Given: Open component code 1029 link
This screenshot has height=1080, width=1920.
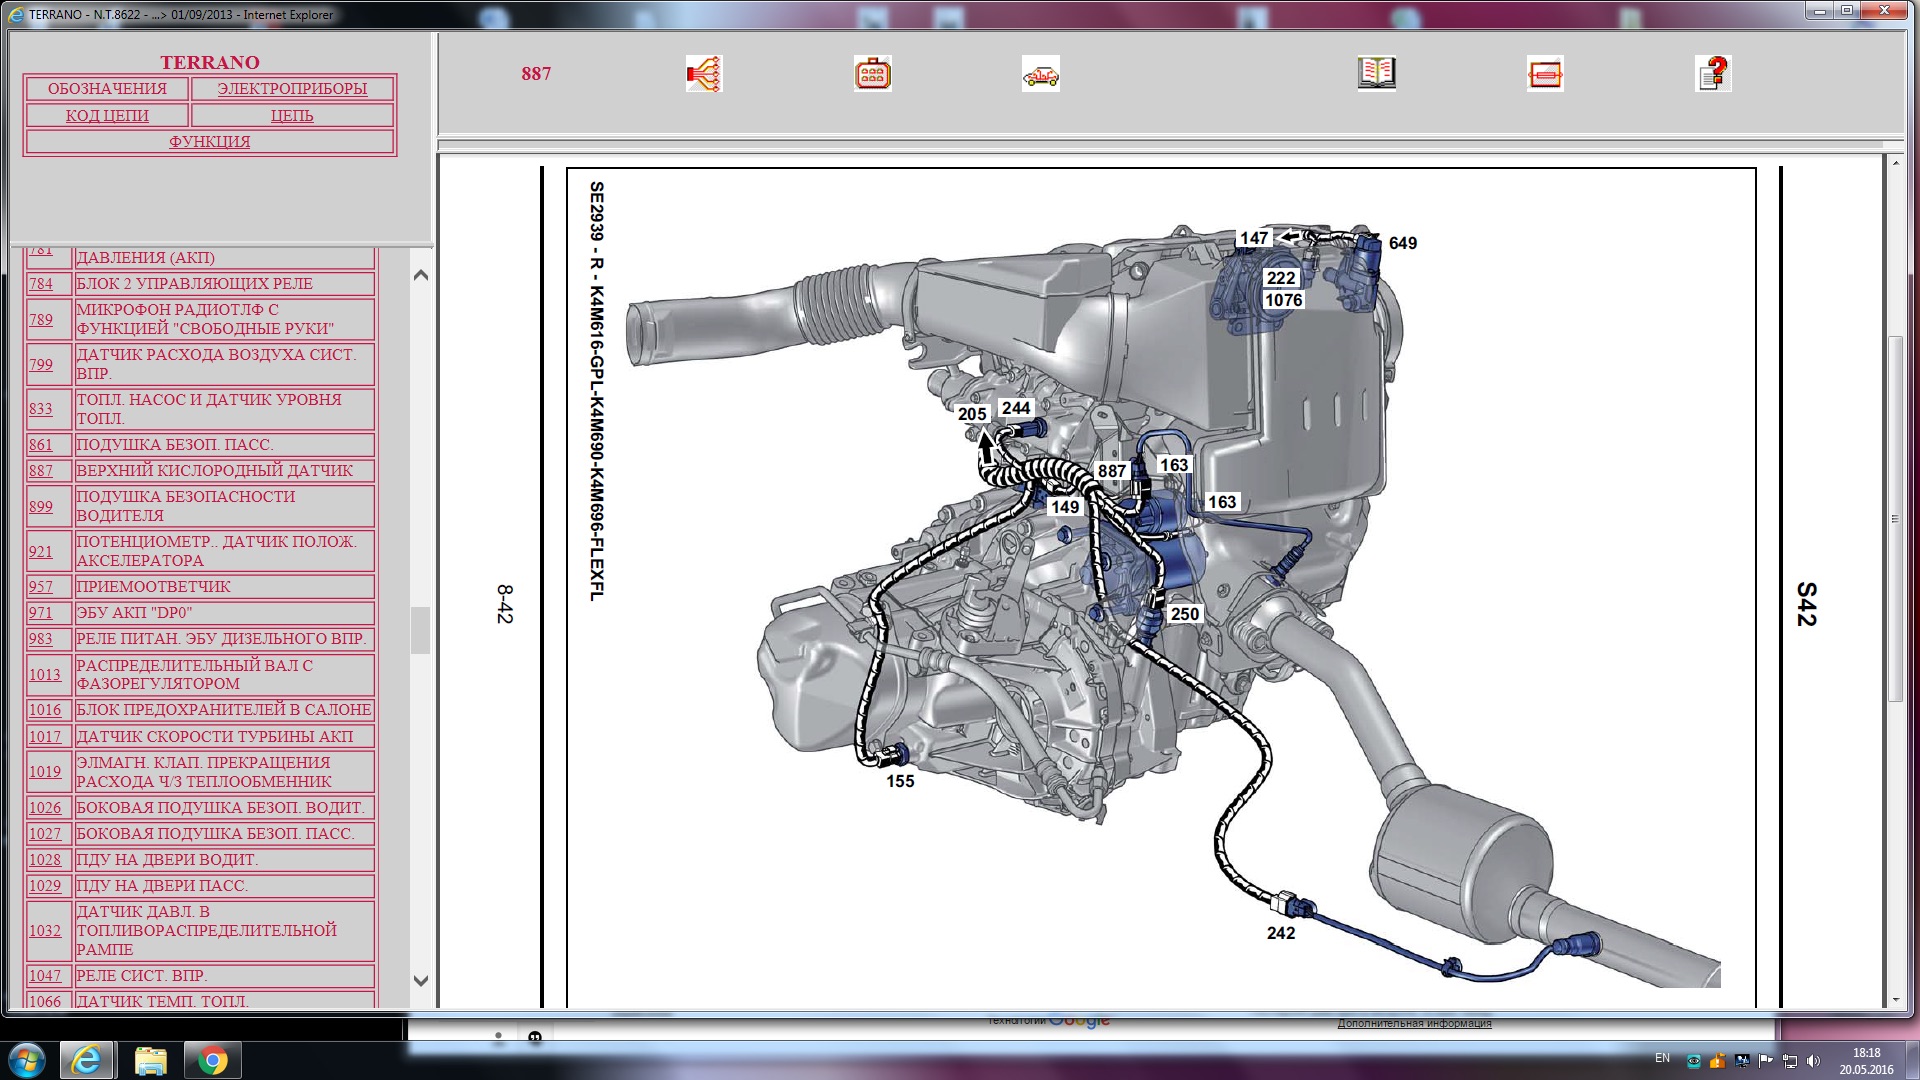Looking at the screenshot, I should (x=45, y=886).
